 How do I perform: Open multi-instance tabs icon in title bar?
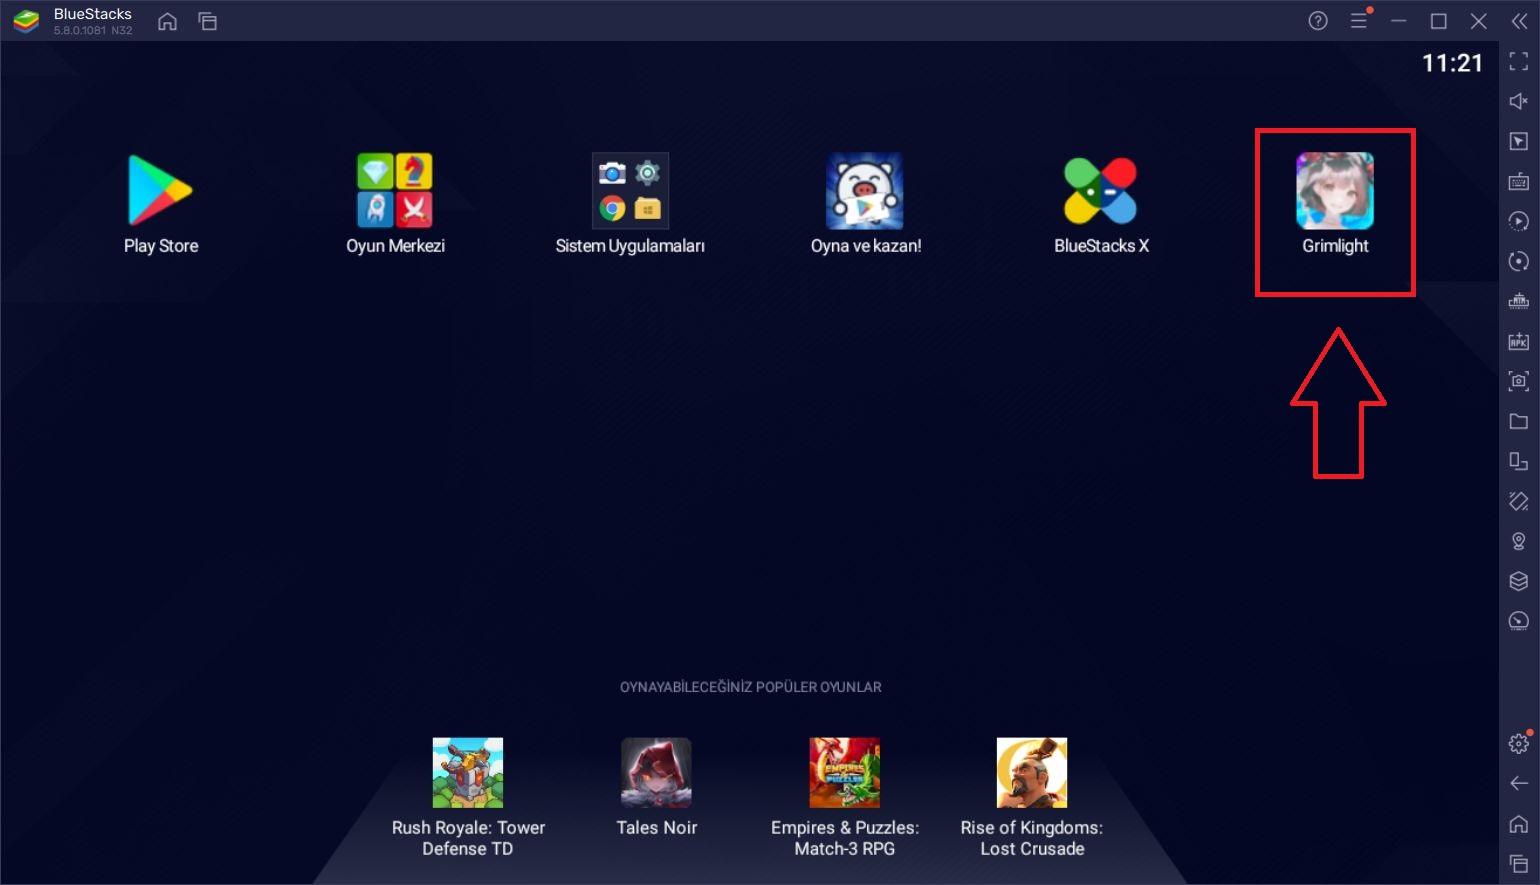click(x=208, y=21)
